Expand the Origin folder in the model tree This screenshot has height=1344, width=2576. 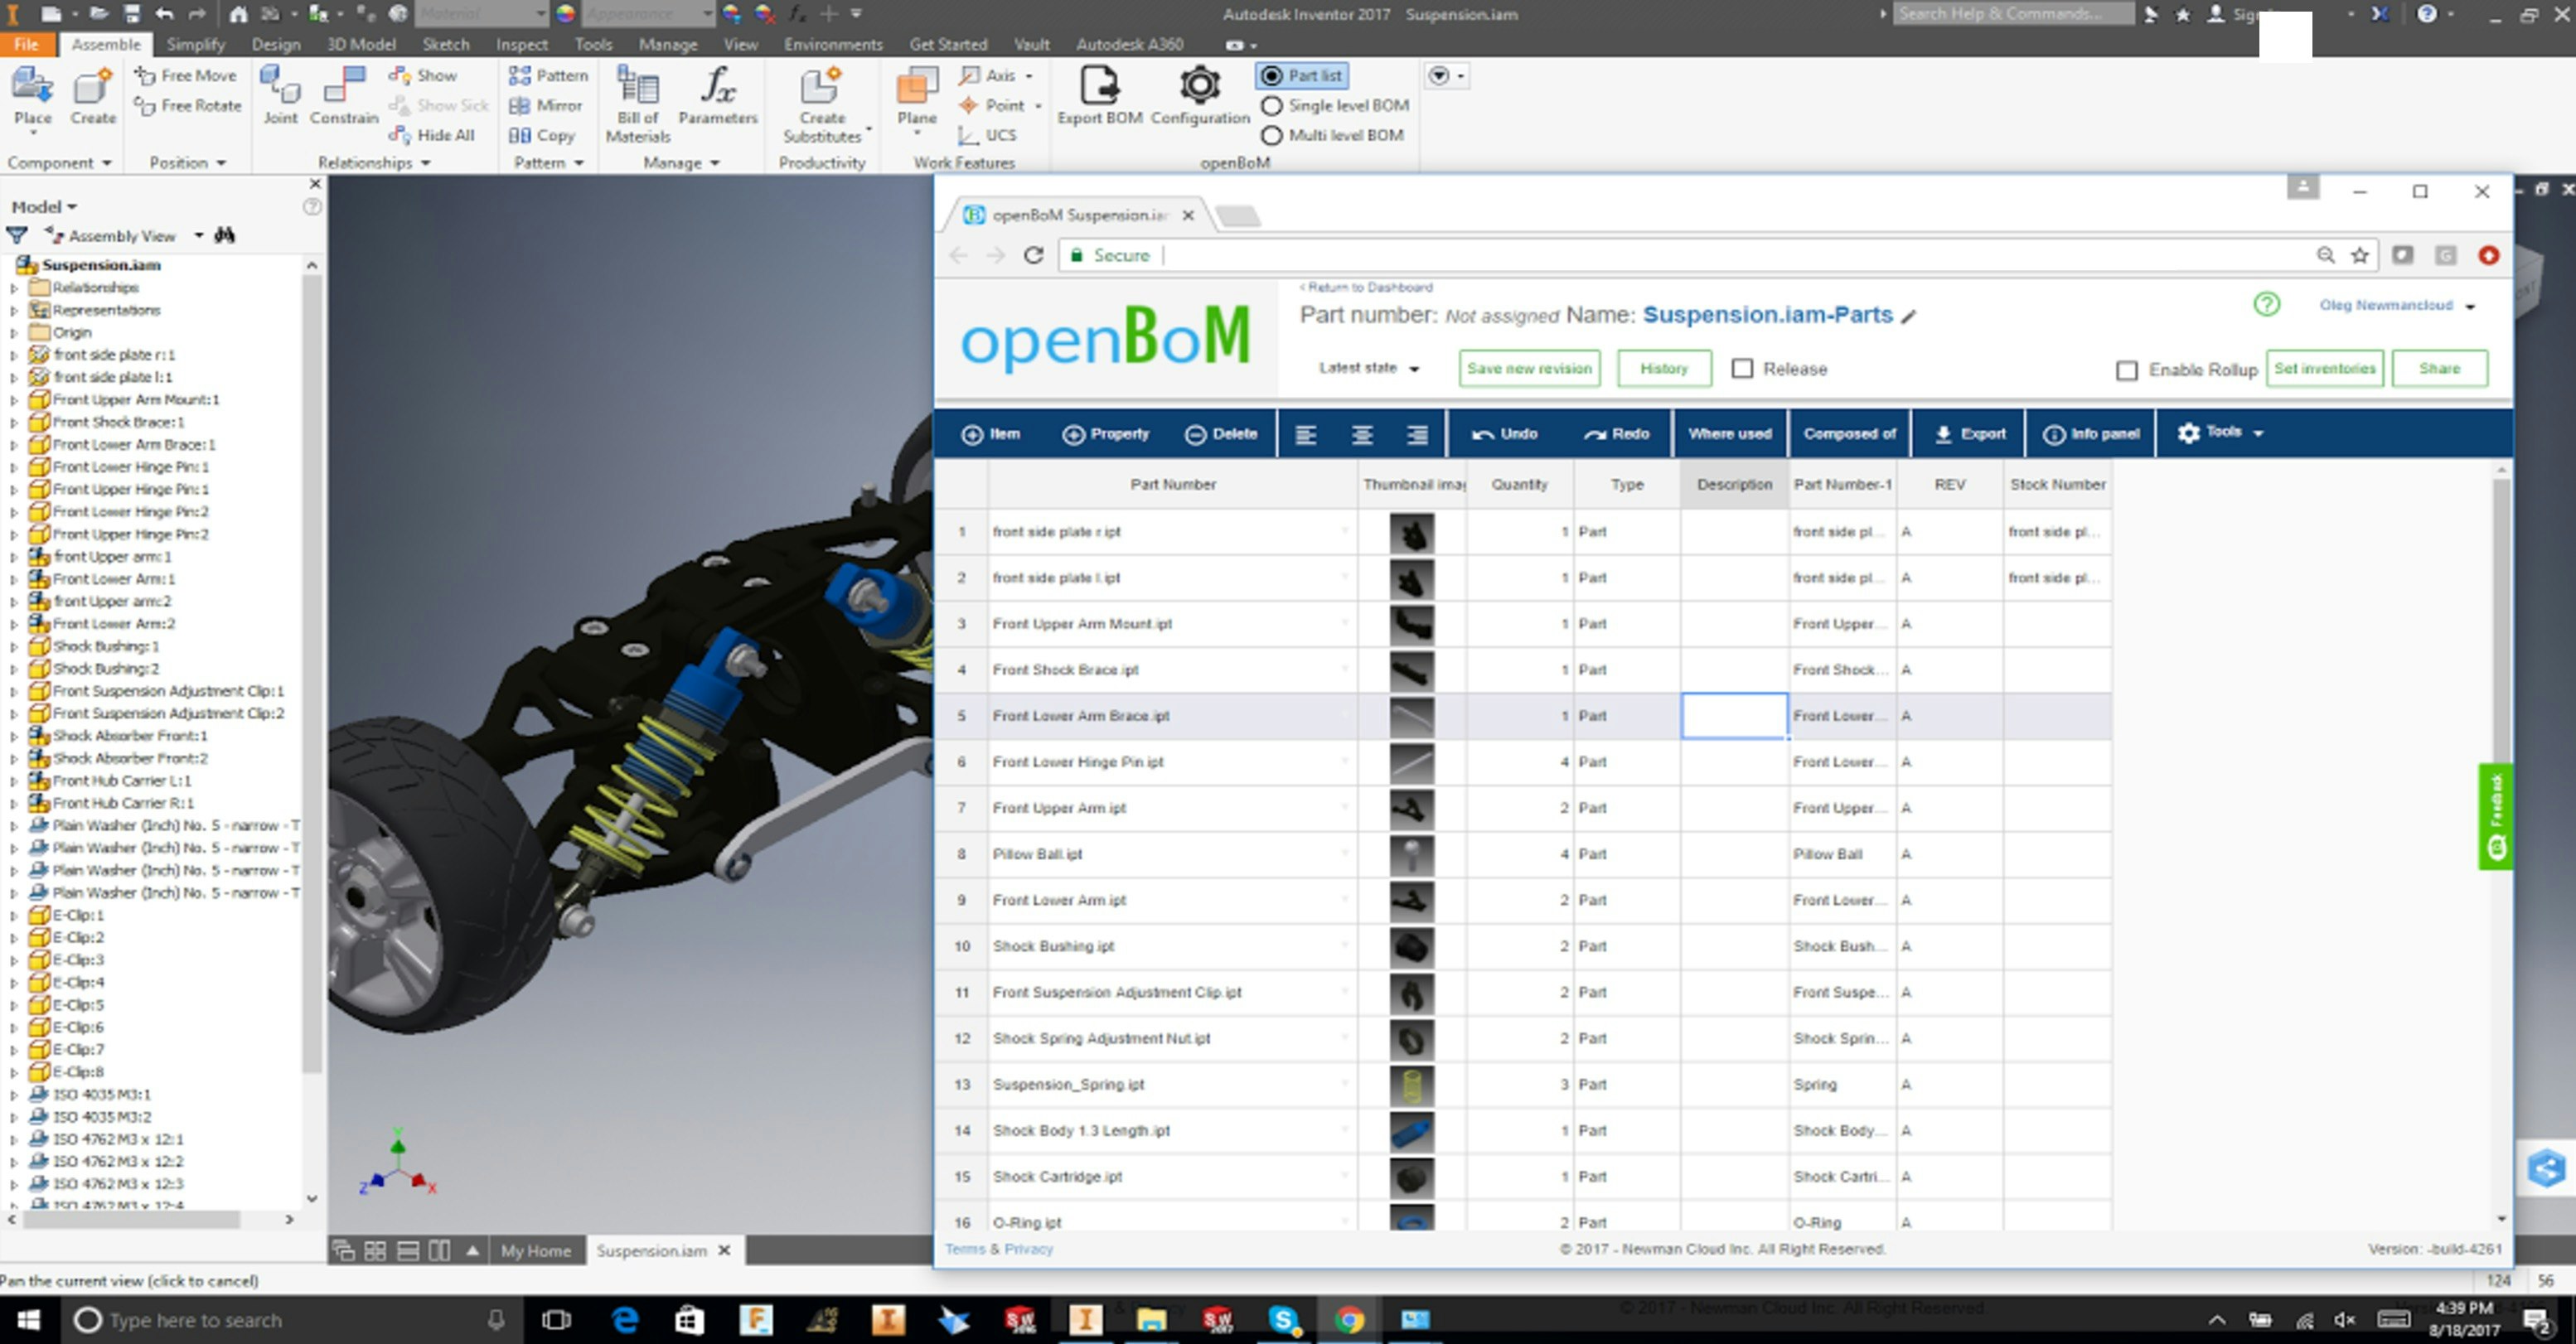point(13,332)
